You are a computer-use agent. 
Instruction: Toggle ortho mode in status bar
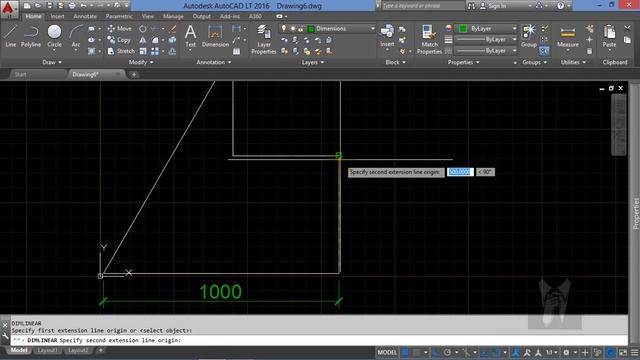point(436,352)
